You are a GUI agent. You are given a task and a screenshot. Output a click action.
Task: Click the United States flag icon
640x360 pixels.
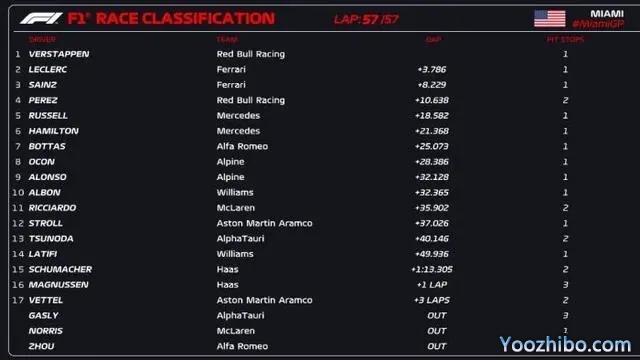point(549,19)
